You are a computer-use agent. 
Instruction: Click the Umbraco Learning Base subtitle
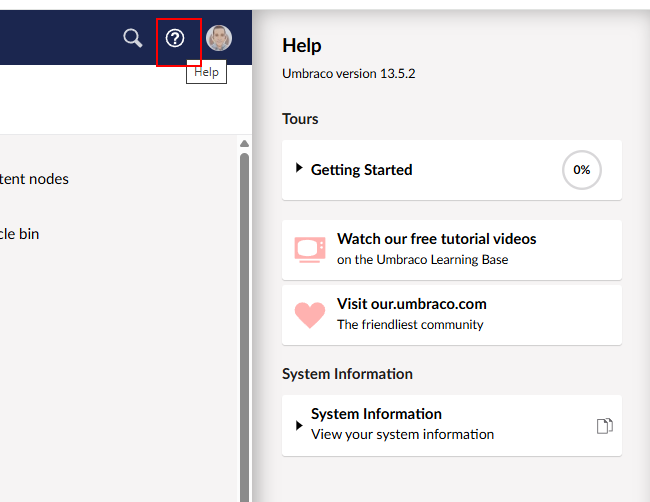tap(422, 259)
